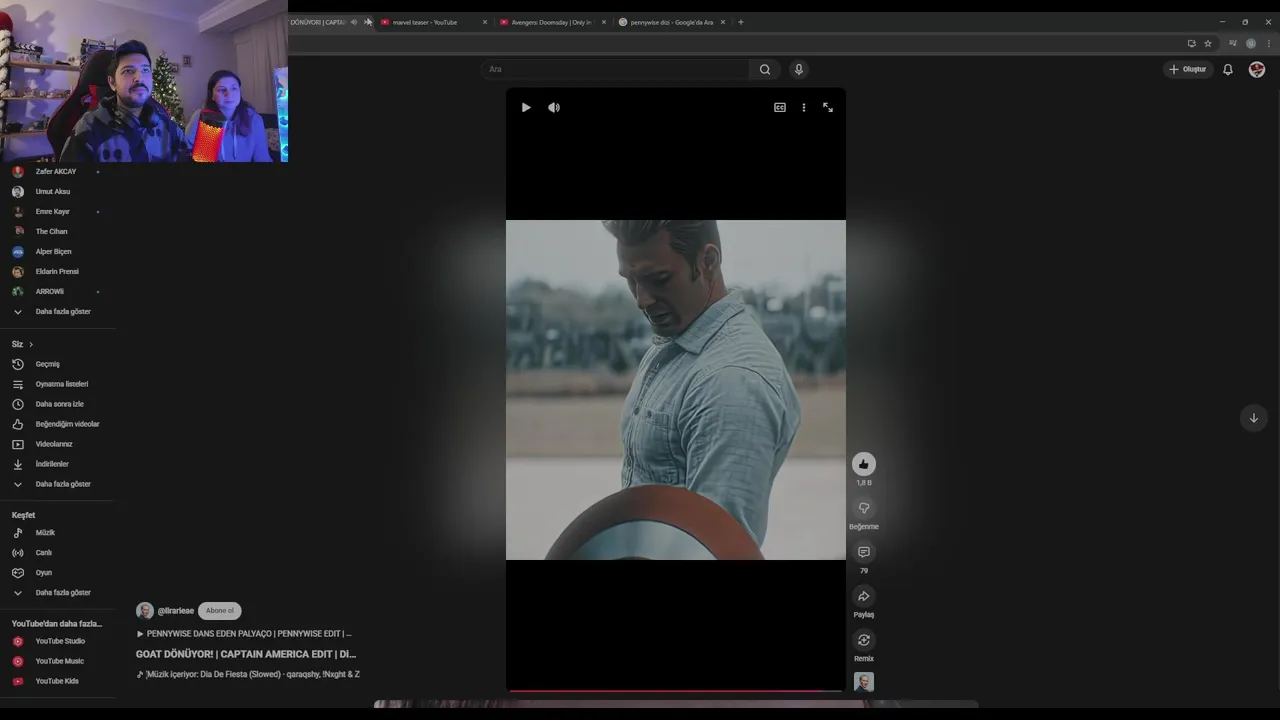Viewport: 1280px width, 720px height.
Task: Open Daha sonra izle list
Action: pos(58,404)
